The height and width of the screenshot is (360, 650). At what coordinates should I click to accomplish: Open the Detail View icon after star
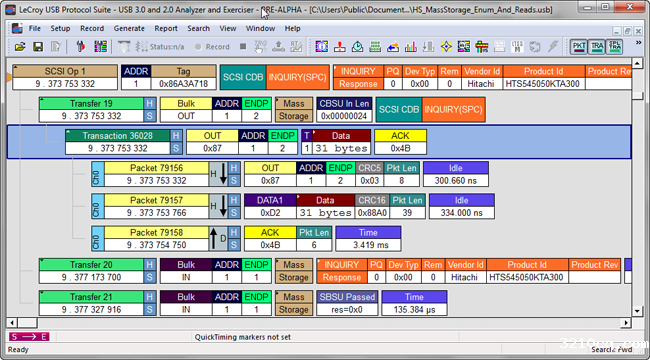[464, 47]
